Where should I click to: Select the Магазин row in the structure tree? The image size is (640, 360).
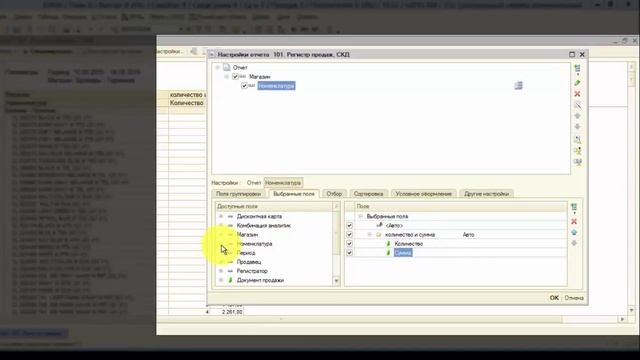click(260, 76)
